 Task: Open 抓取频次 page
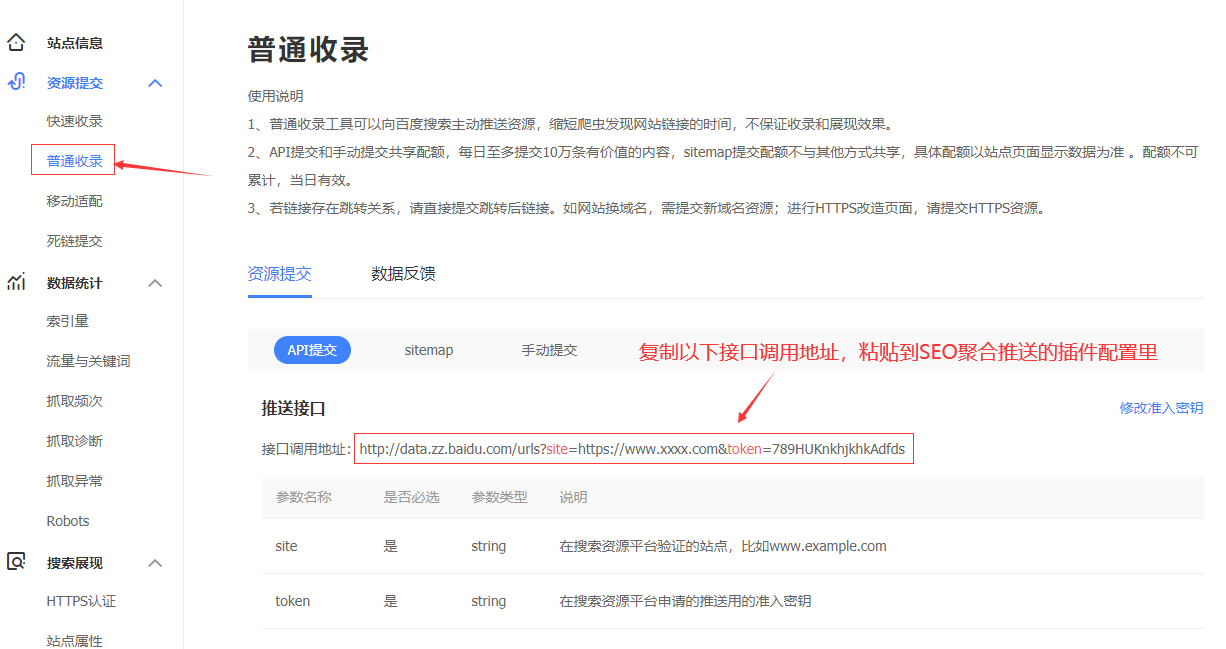pyautogui.click(x=75, y=401)
